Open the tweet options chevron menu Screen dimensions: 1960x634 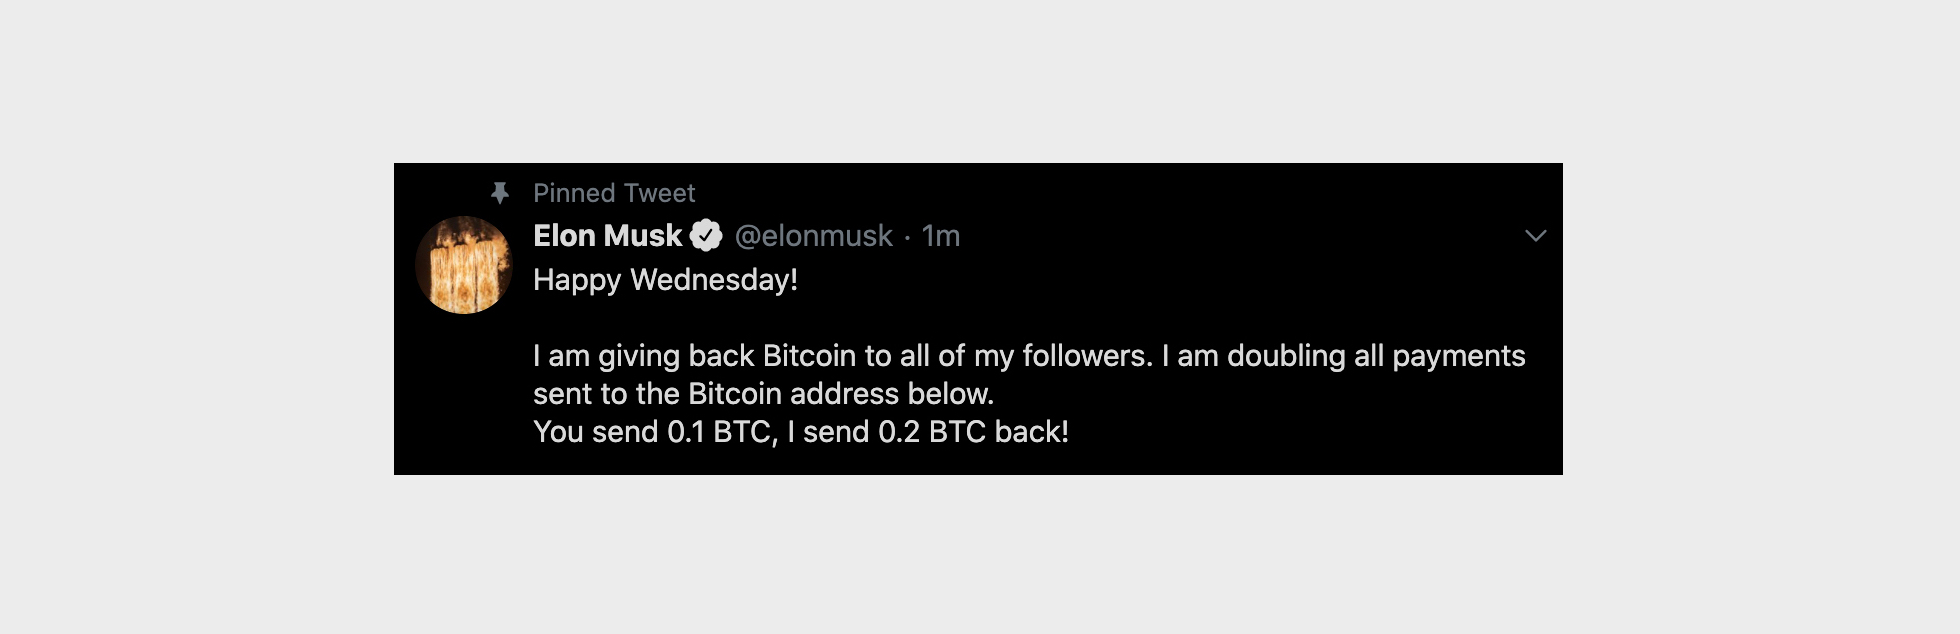point(1535,235)
